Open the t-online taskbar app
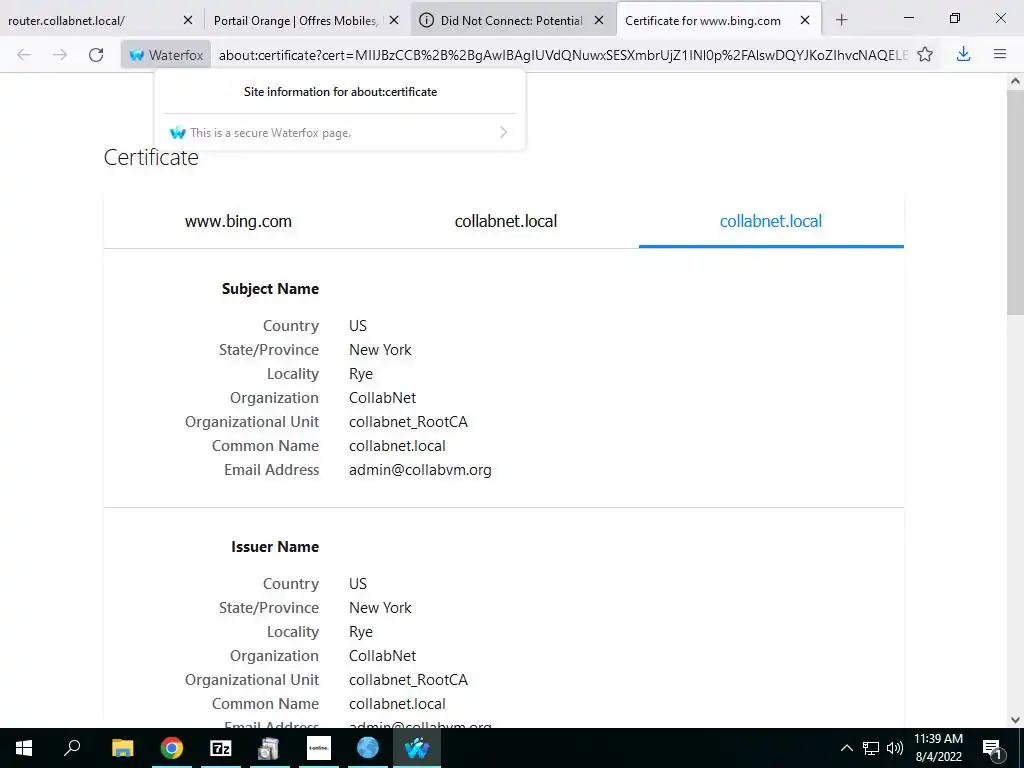 tap(319, 748)
